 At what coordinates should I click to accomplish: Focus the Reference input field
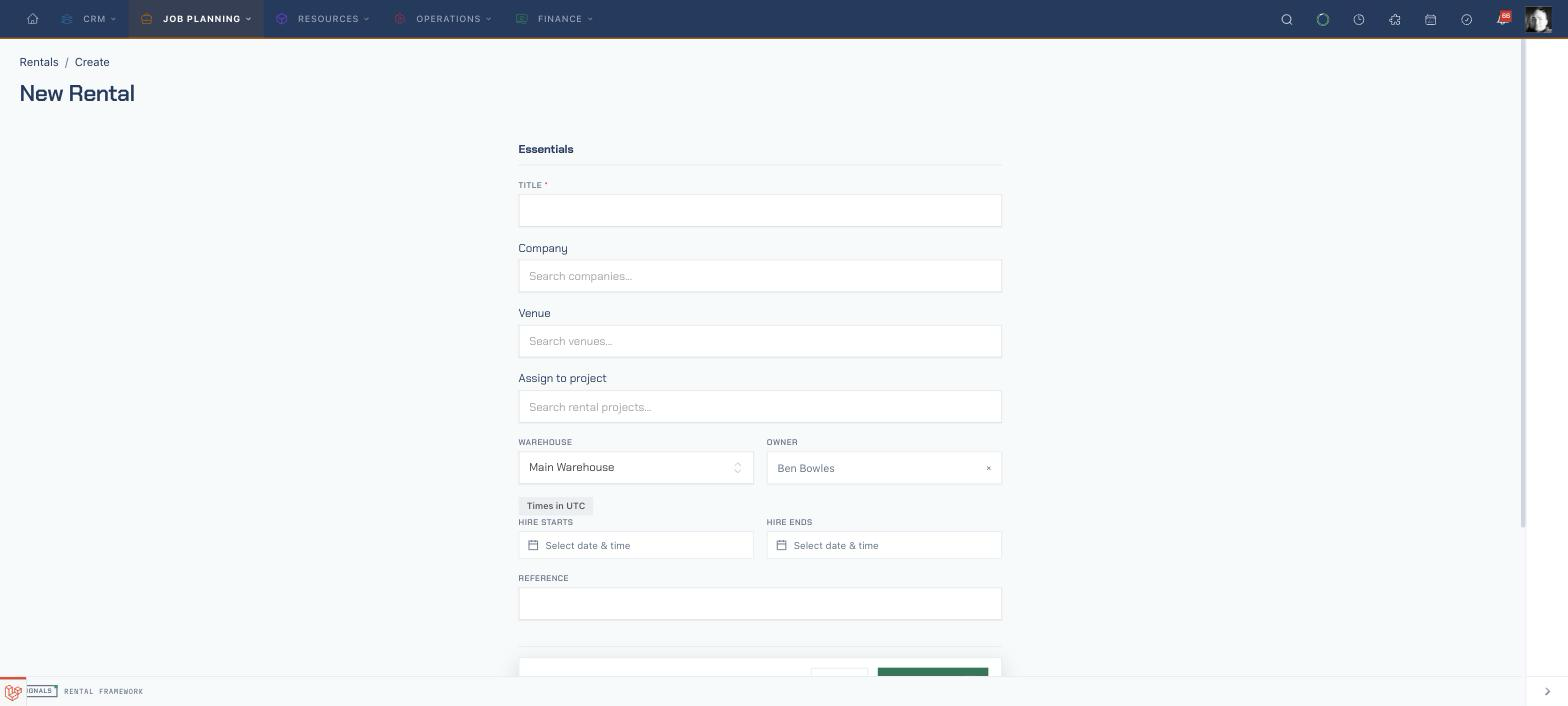(760, 604)
